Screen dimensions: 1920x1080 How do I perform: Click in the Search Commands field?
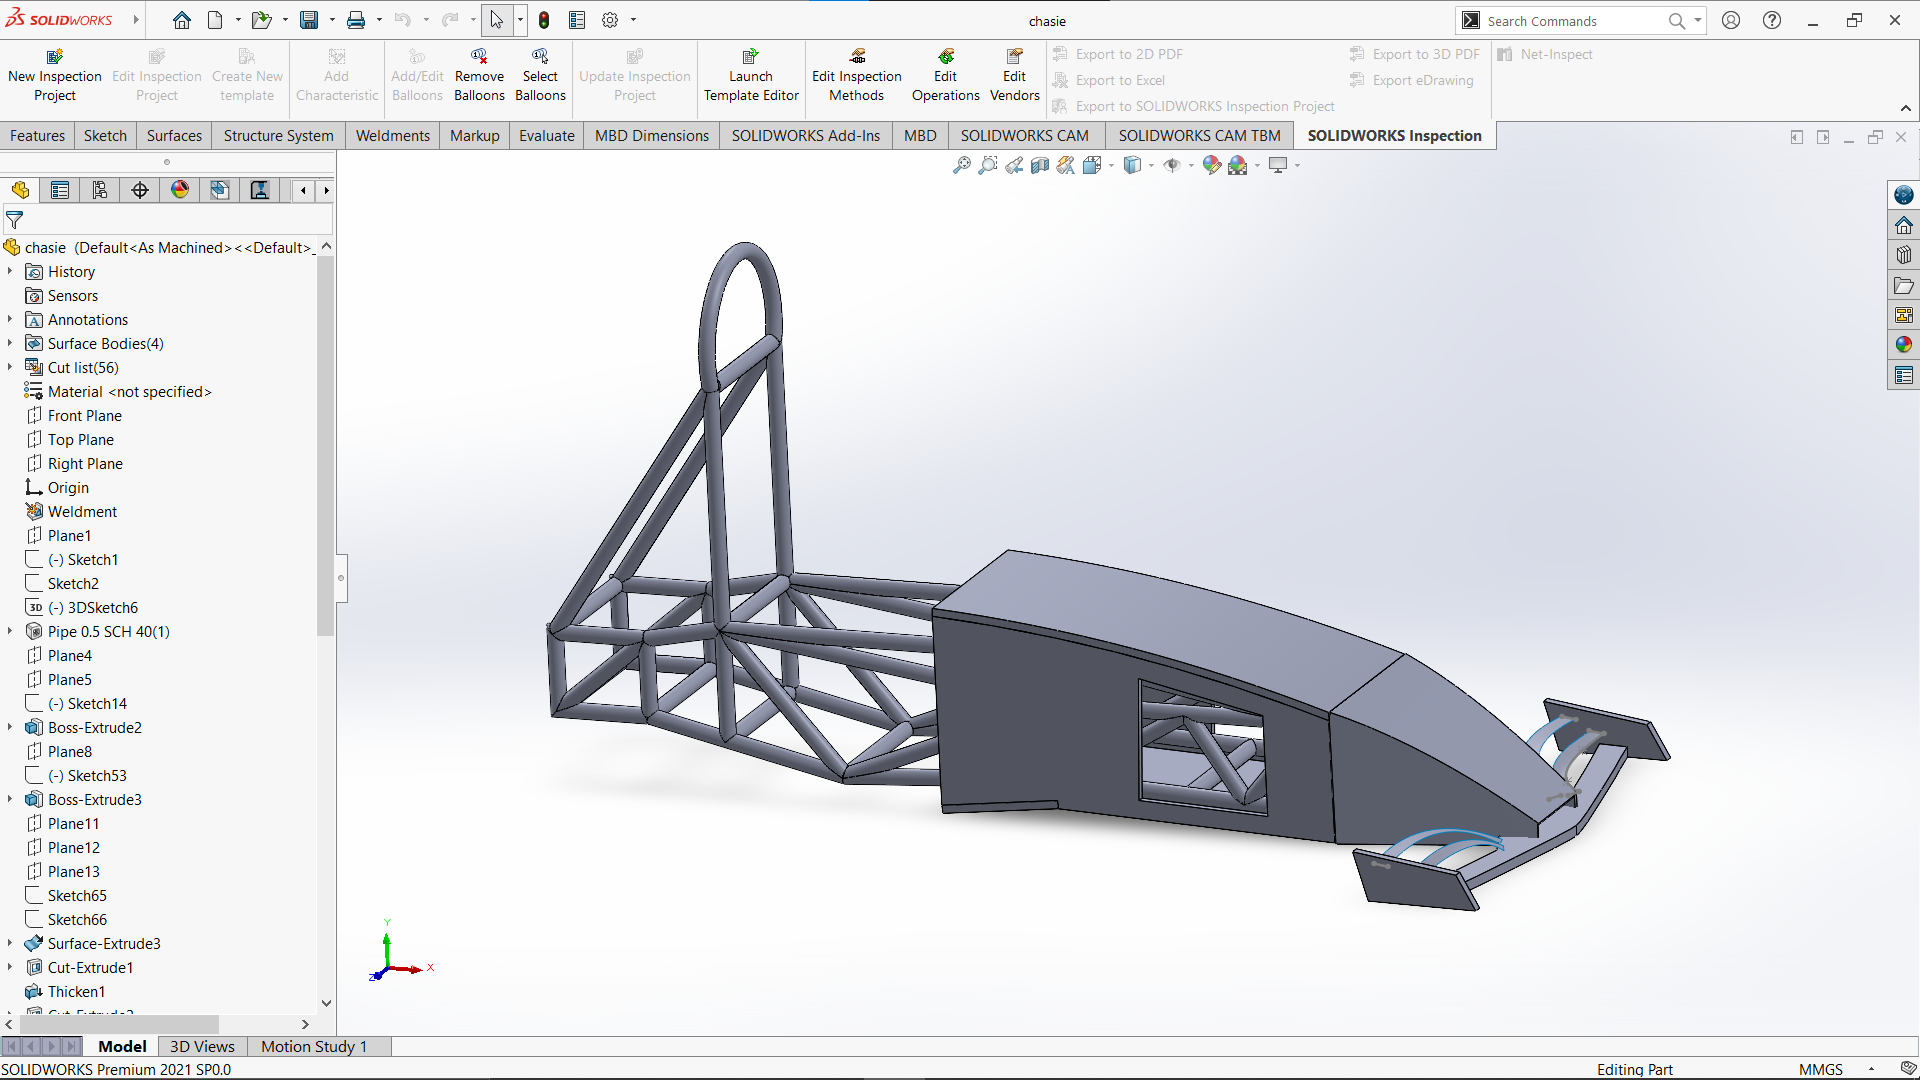click(x=1575, y=21)
